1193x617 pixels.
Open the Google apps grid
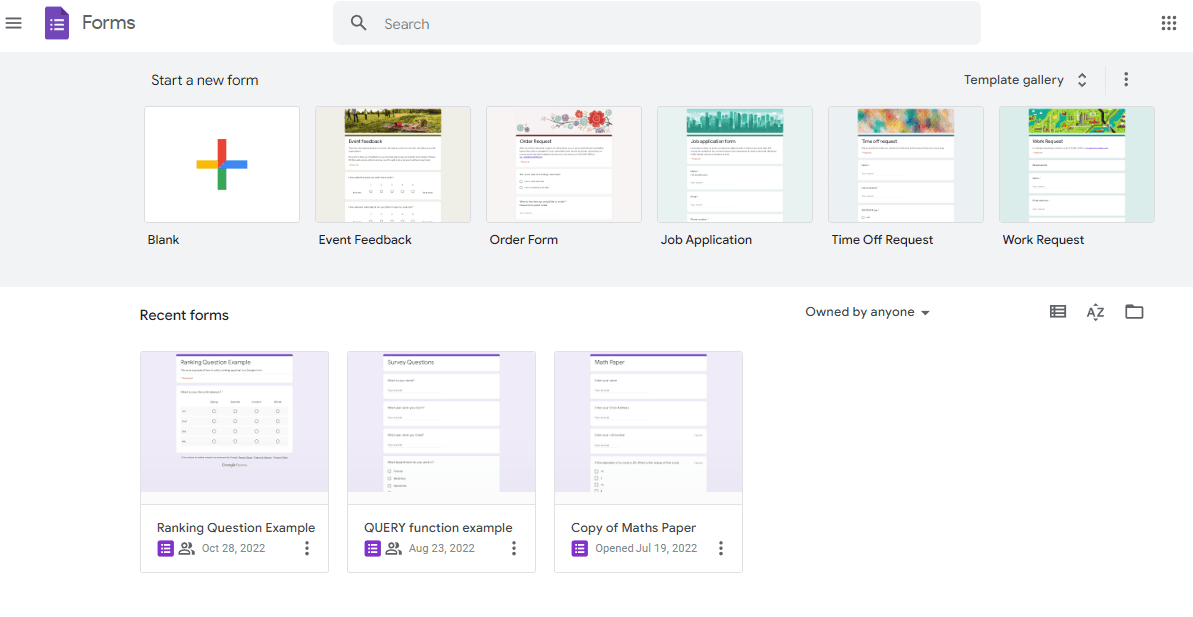[x=1169, y=23]
